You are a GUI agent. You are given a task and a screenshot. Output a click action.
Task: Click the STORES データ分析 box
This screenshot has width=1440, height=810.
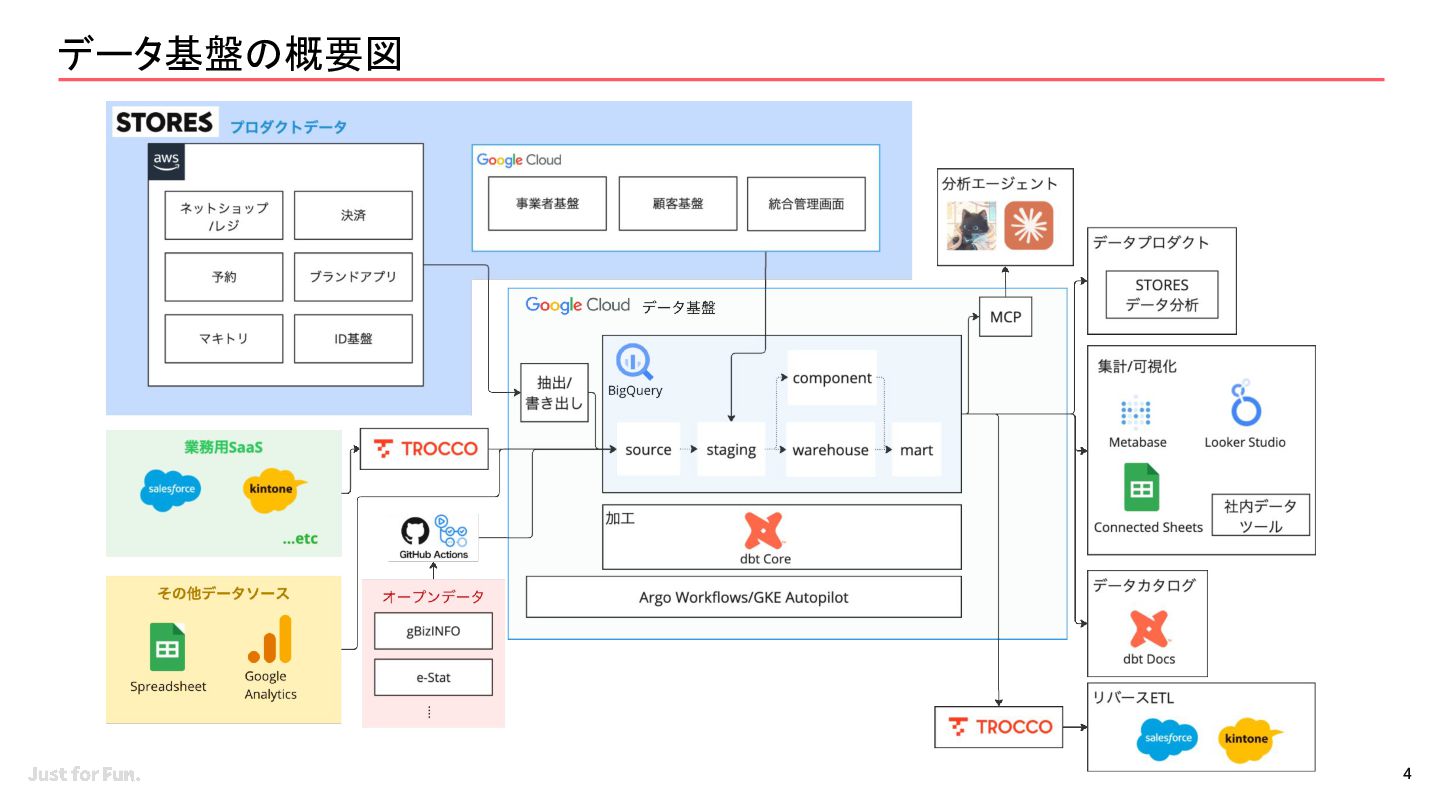point(1162,295)
